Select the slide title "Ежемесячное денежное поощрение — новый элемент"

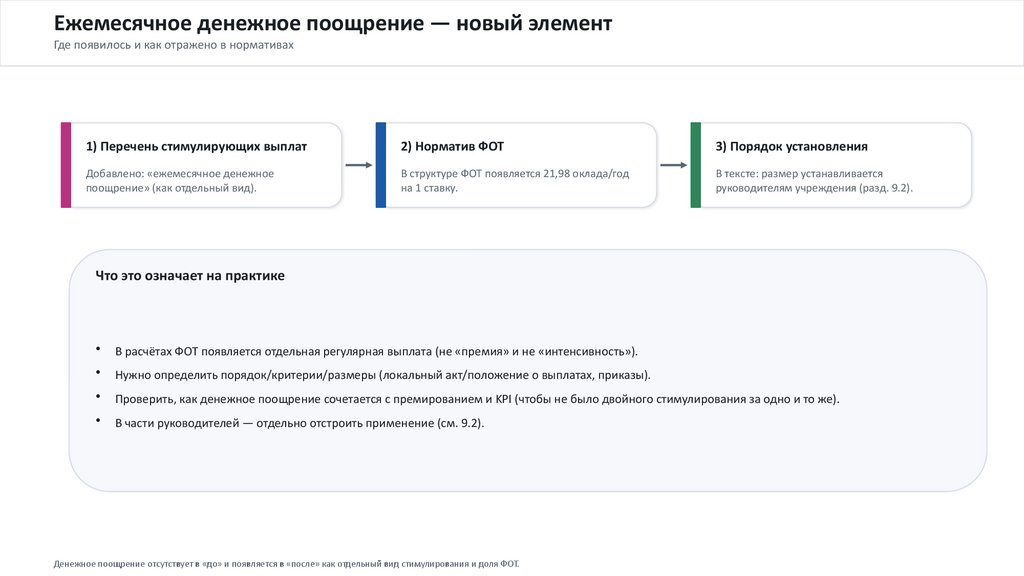coord(333,24)
